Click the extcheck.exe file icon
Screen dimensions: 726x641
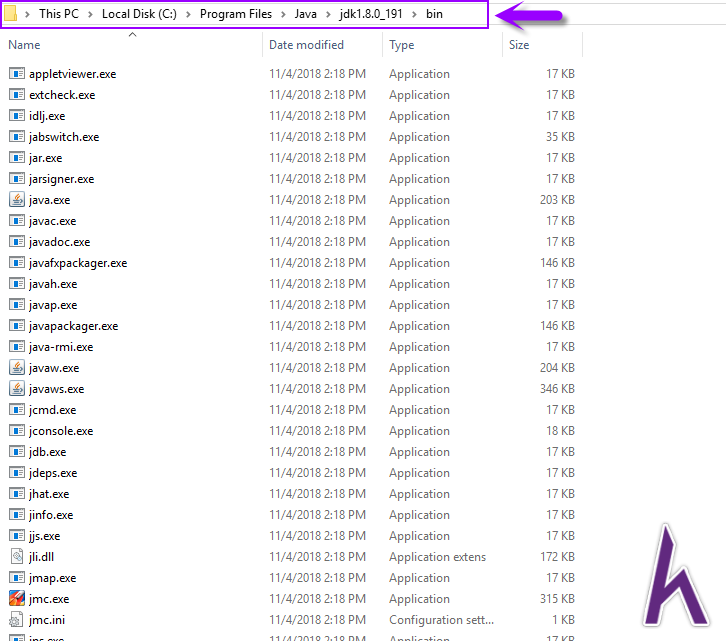coord(17,94)
